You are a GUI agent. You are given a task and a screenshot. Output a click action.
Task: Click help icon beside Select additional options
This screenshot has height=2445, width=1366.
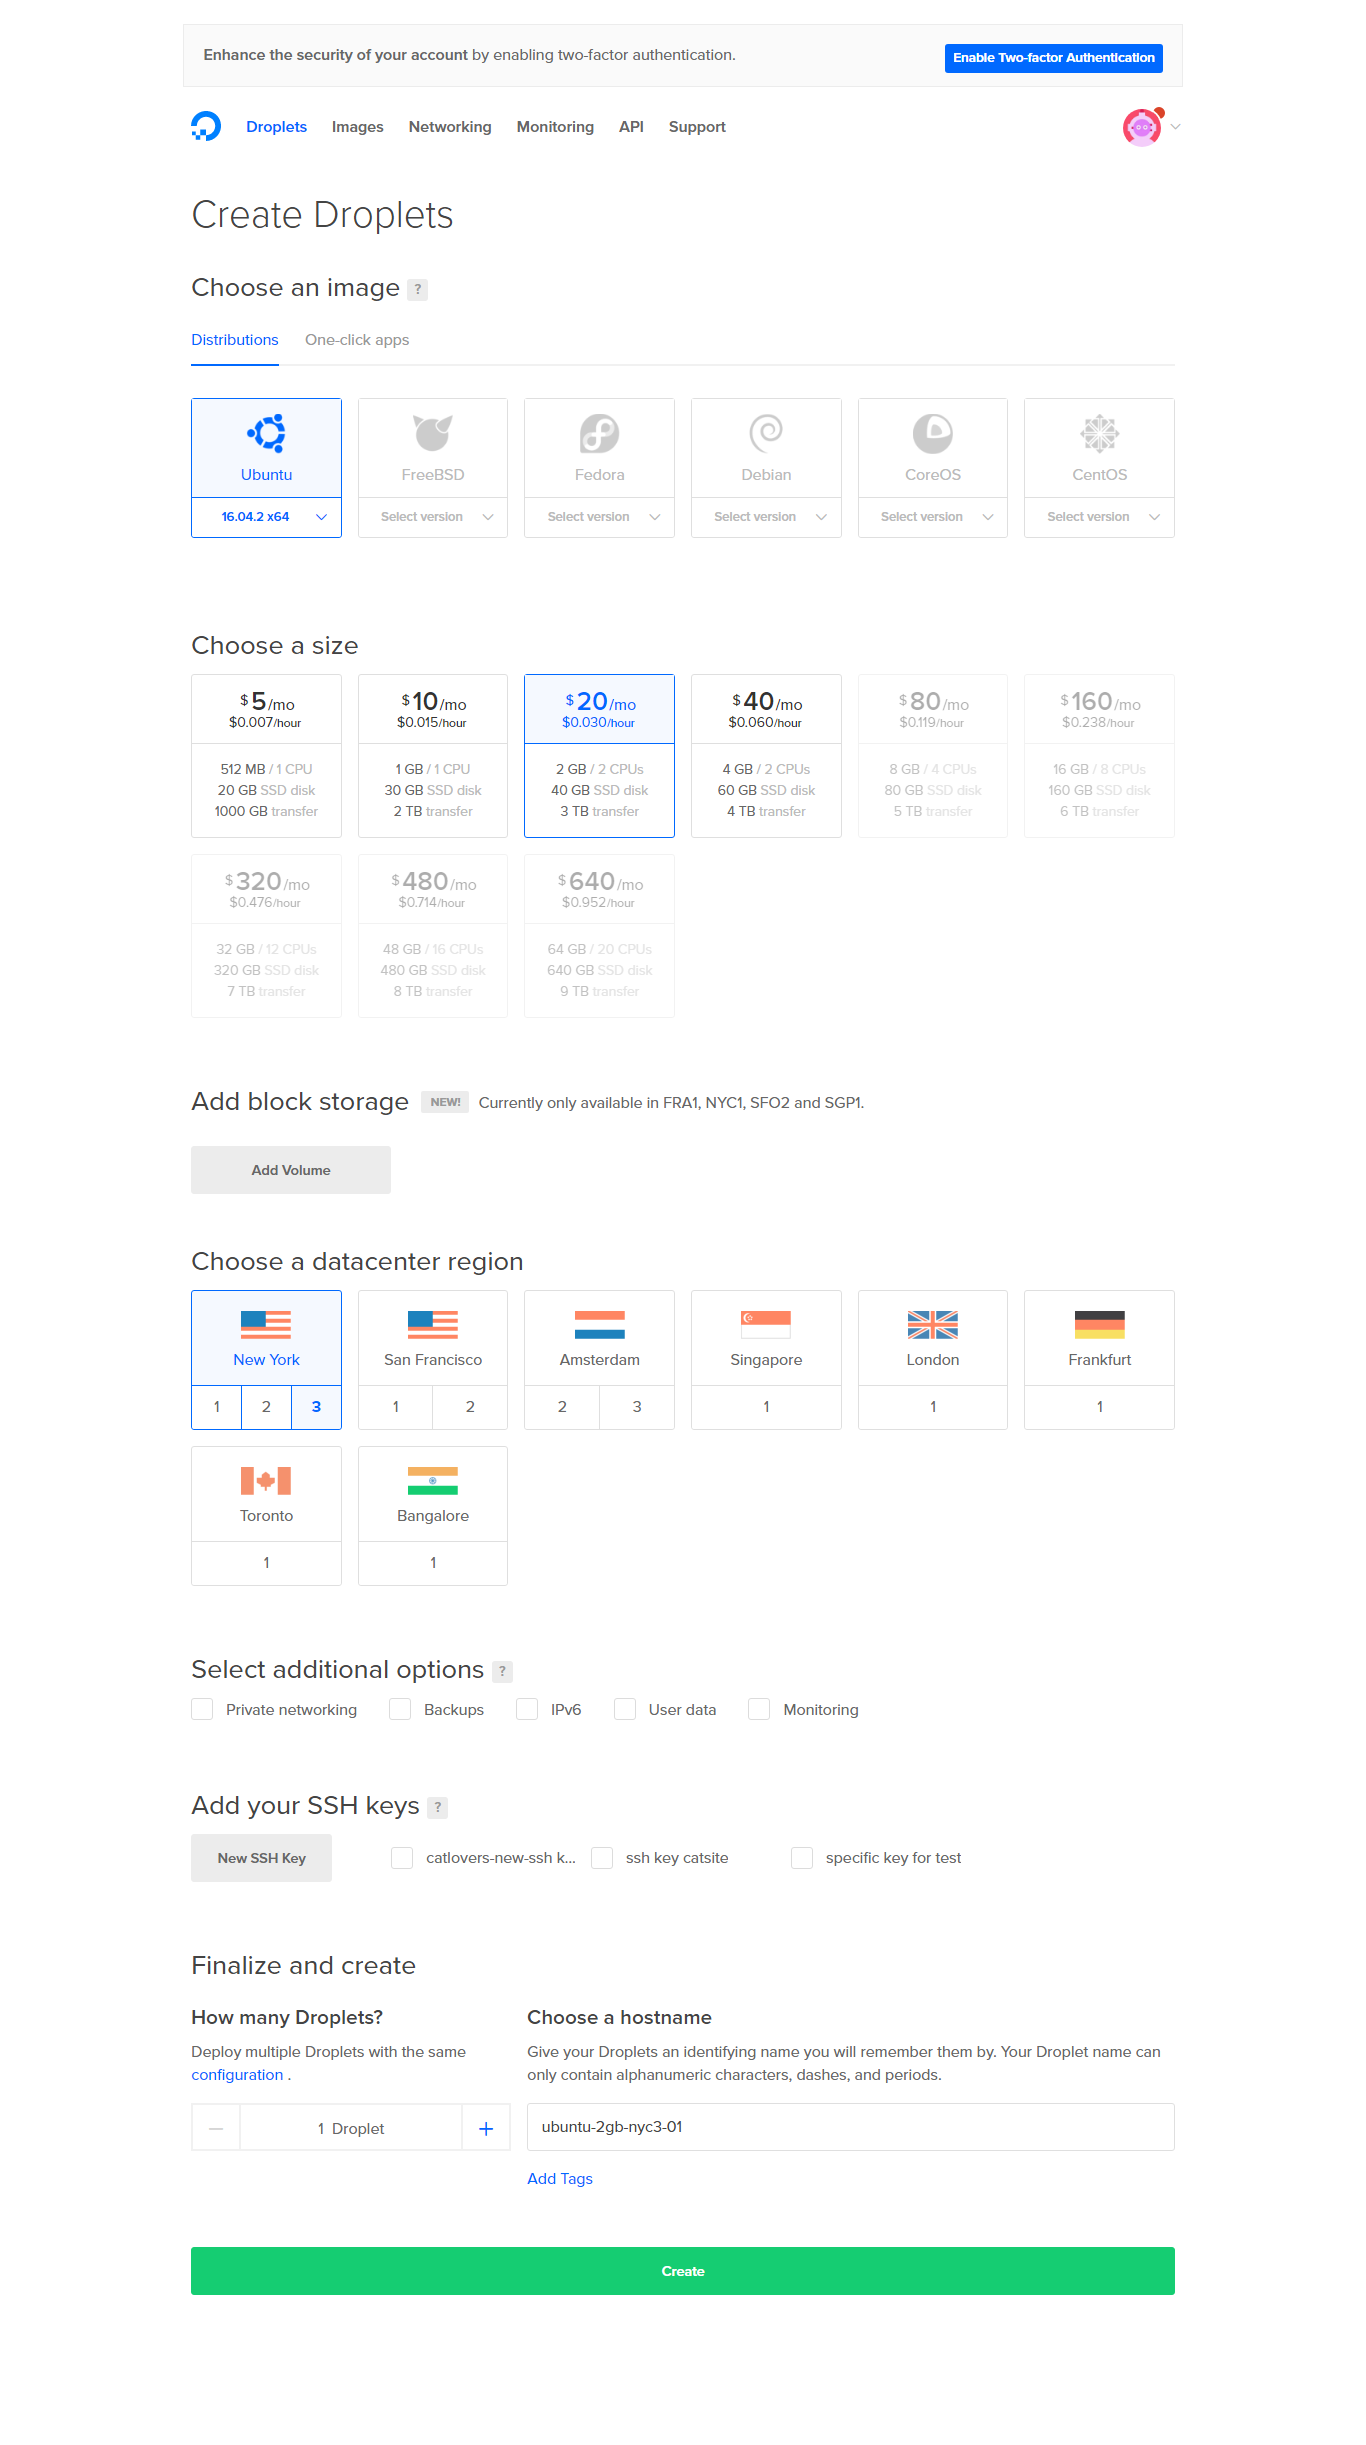coord(502,1671)
